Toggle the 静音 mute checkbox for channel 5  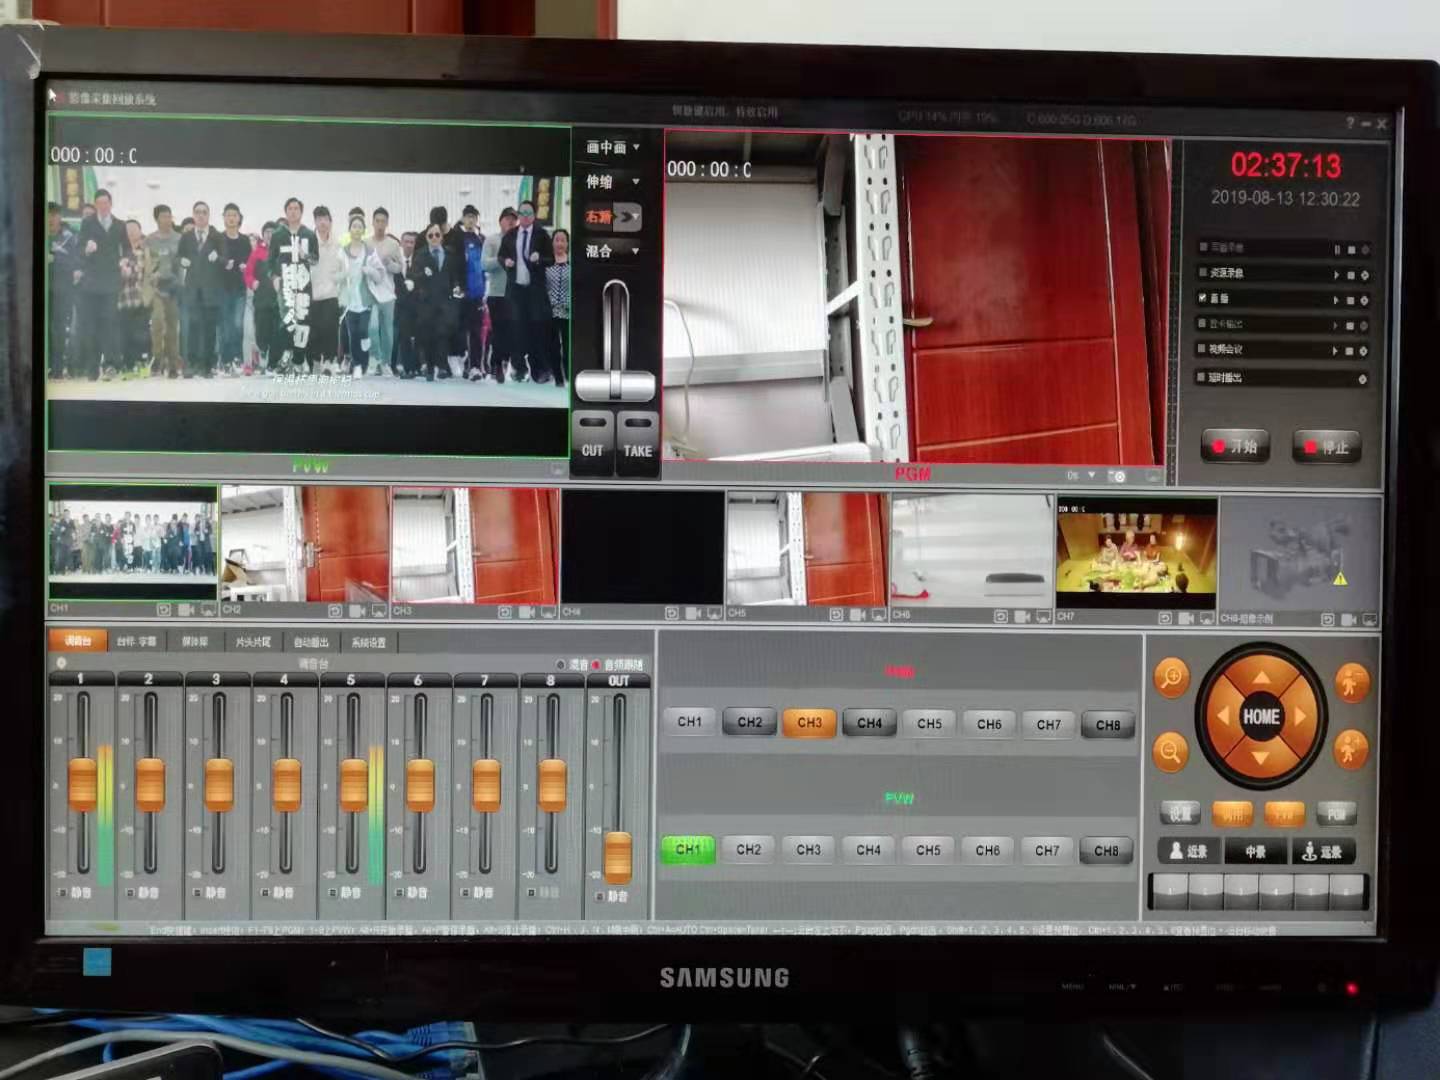(x=331, y=892)
